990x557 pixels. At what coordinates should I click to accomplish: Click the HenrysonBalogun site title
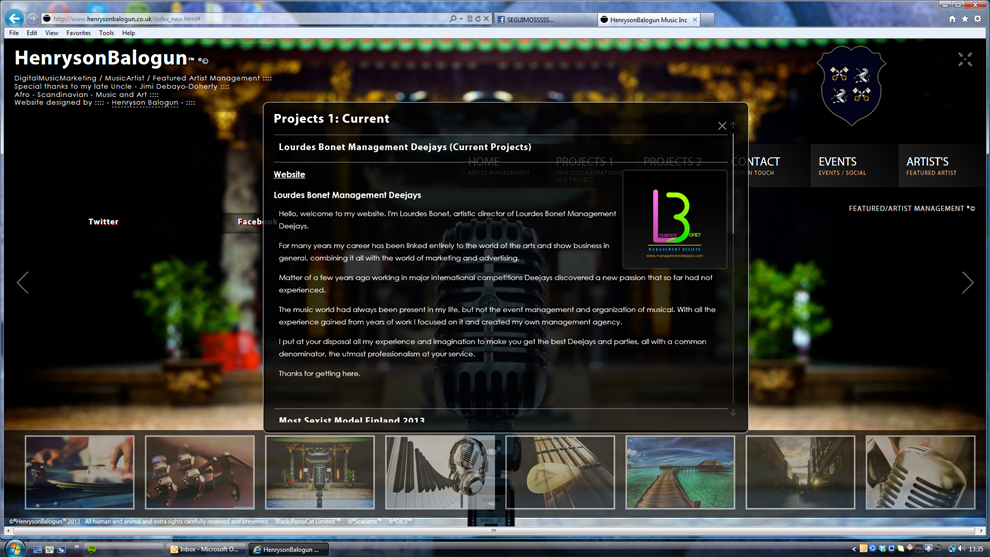[101, 58]
